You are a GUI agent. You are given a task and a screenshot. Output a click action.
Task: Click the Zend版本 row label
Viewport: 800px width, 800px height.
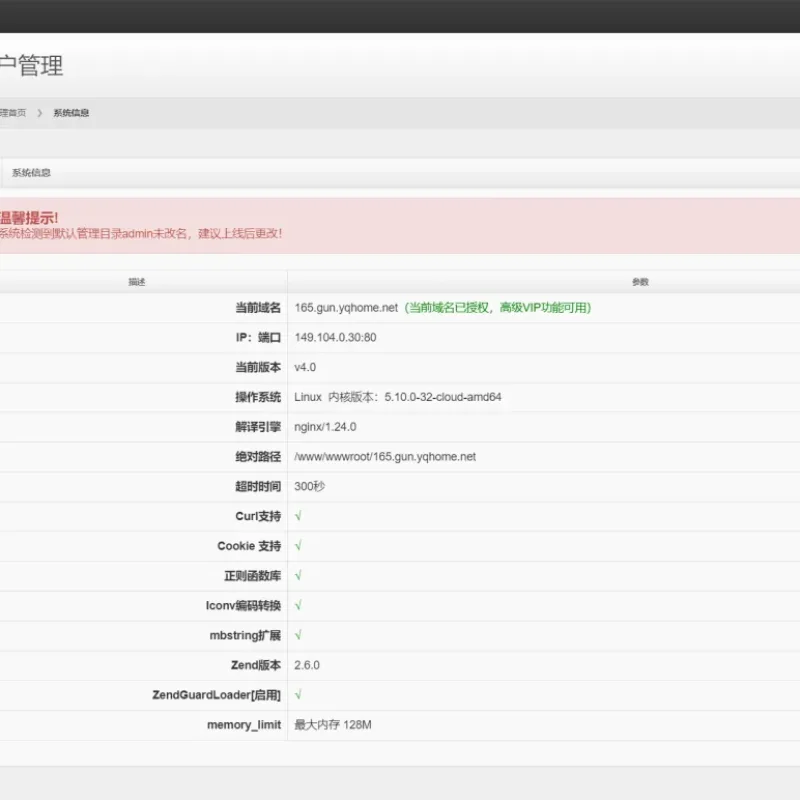[x=256, y=665]
